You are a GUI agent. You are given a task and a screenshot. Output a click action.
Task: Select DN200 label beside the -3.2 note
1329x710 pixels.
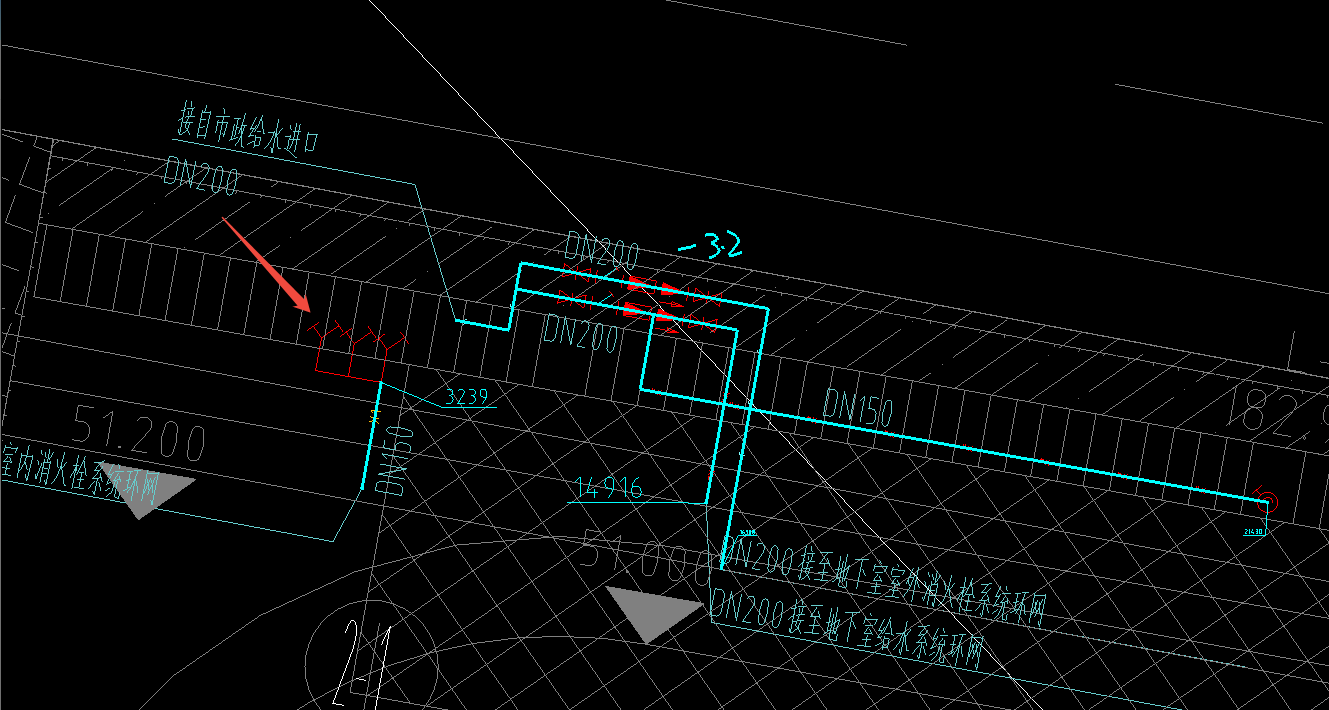(602, 251)
